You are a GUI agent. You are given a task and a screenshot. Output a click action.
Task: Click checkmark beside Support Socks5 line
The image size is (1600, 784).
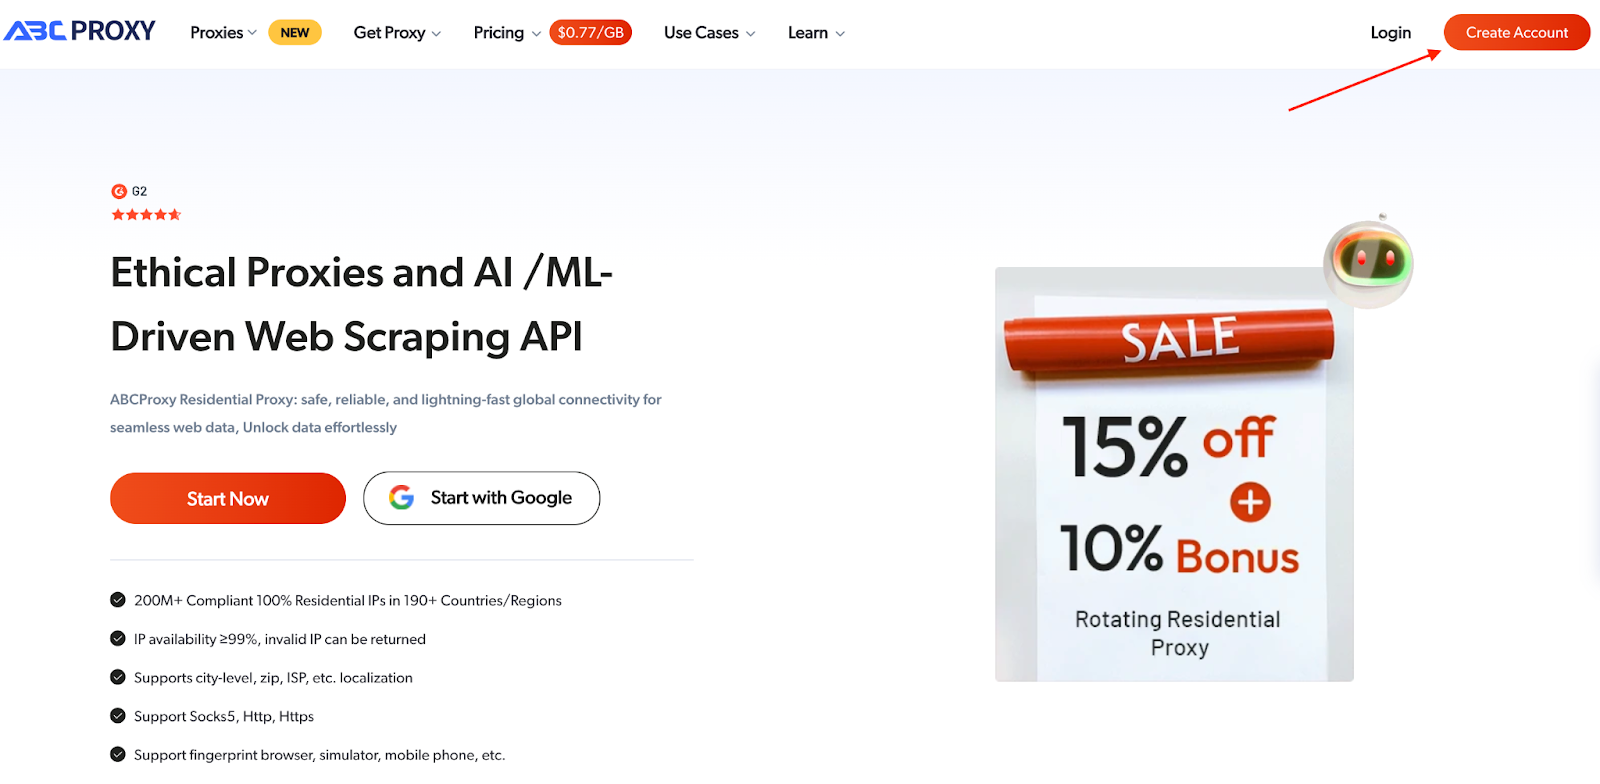pos(118,716)
